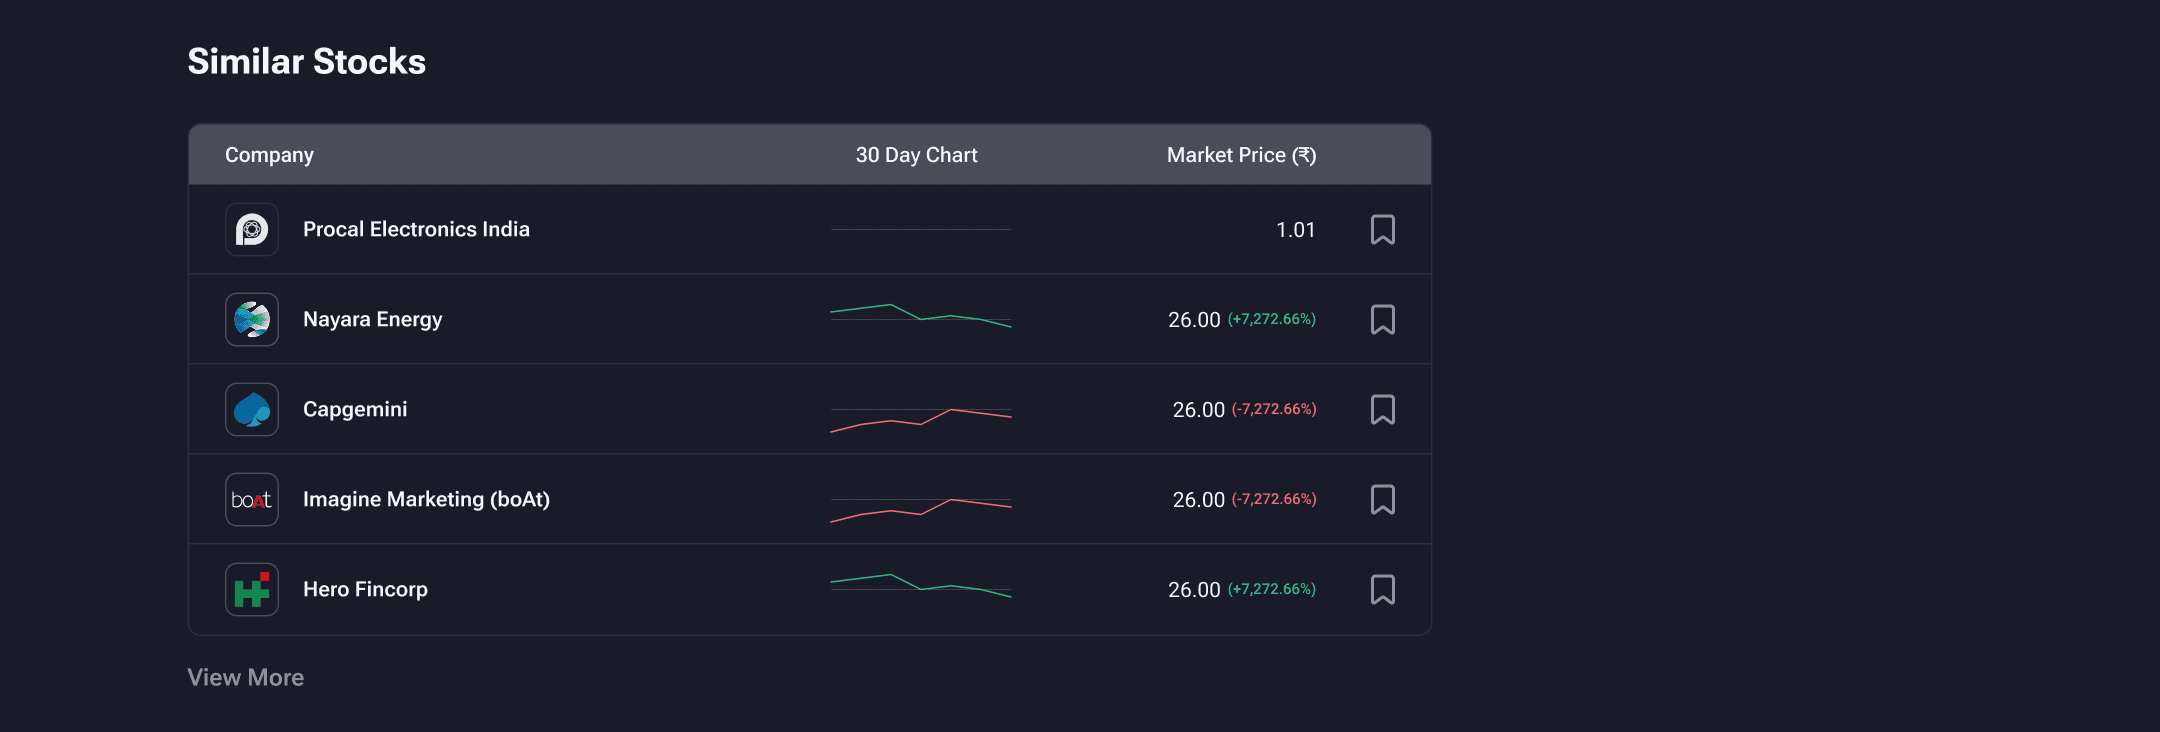Image resolution: width=2160 pixels, height=732 pixels.
Task: Click Imagine Marketing (boAt) price 26.00
Action: pos(1198,500)
